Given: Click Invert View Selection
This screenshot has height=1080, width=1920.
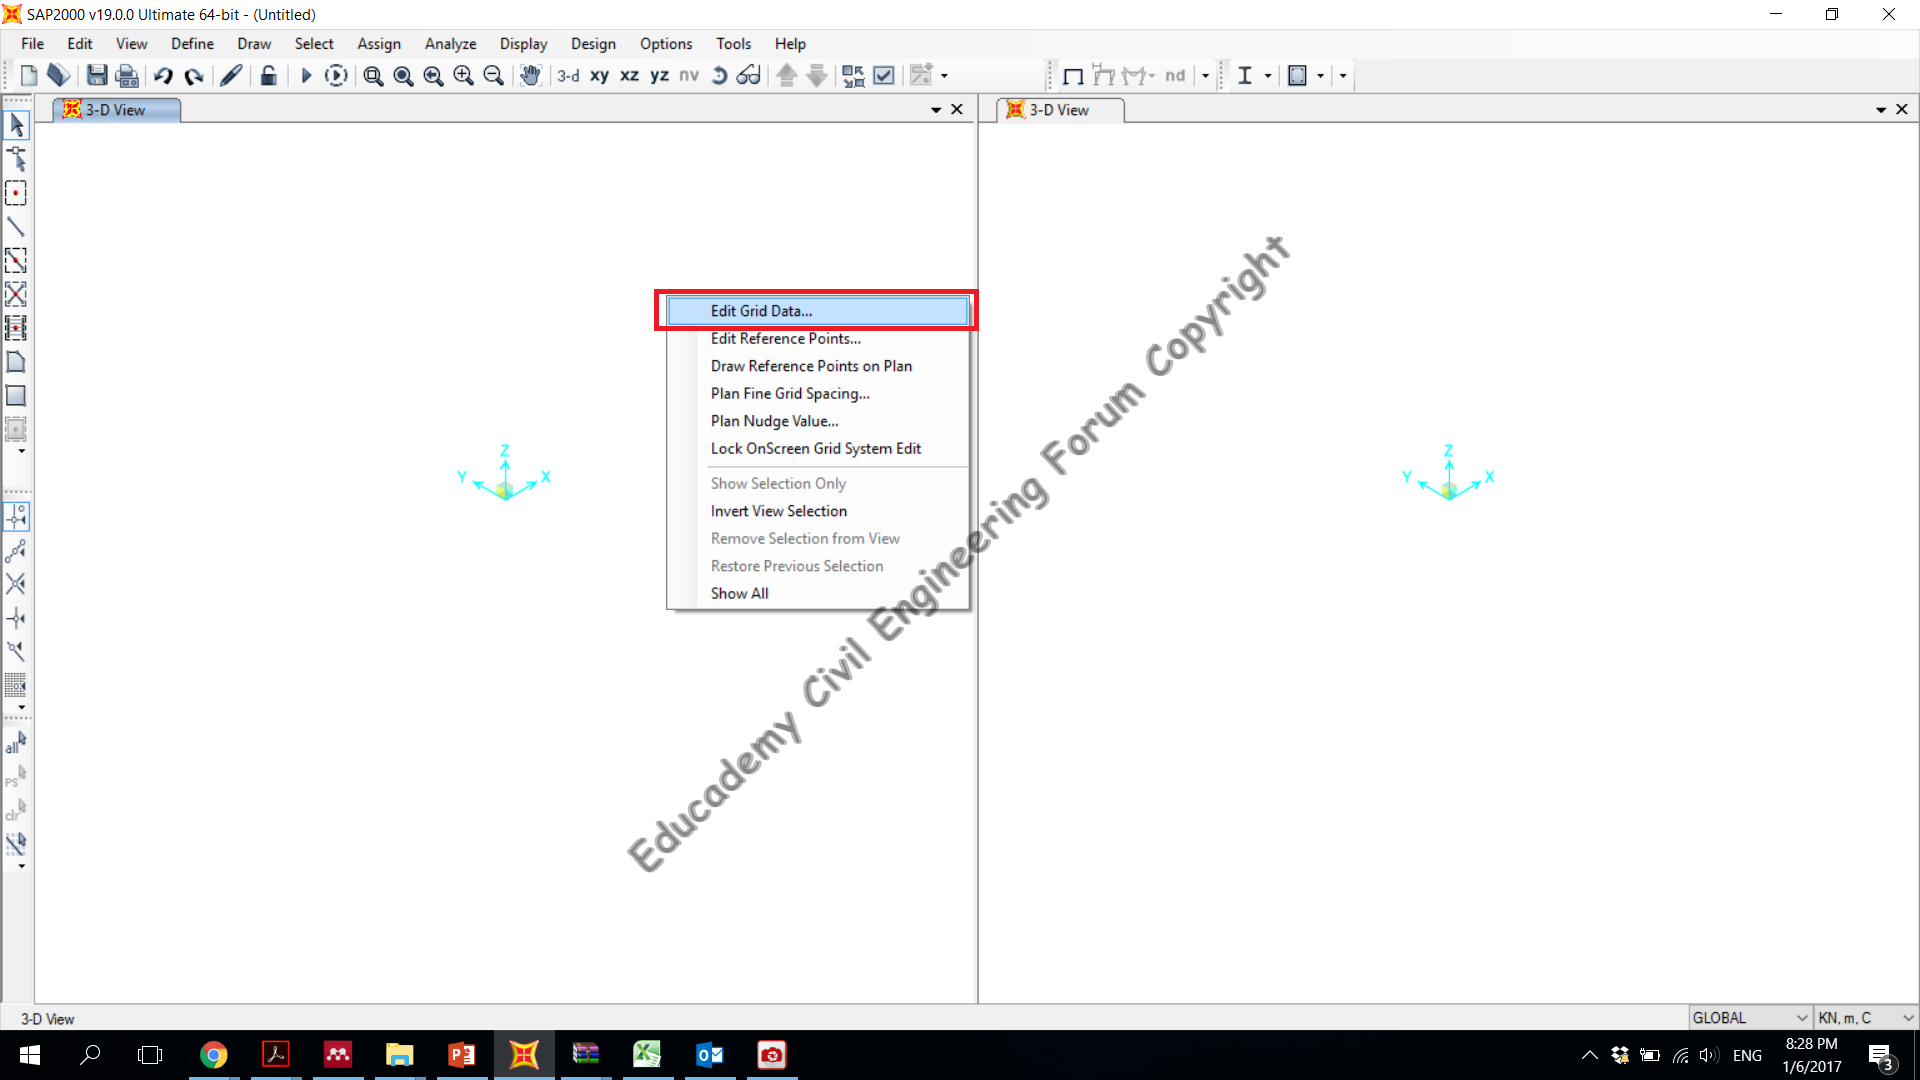Looking at the screenshot, I should (x=818, y=511).
